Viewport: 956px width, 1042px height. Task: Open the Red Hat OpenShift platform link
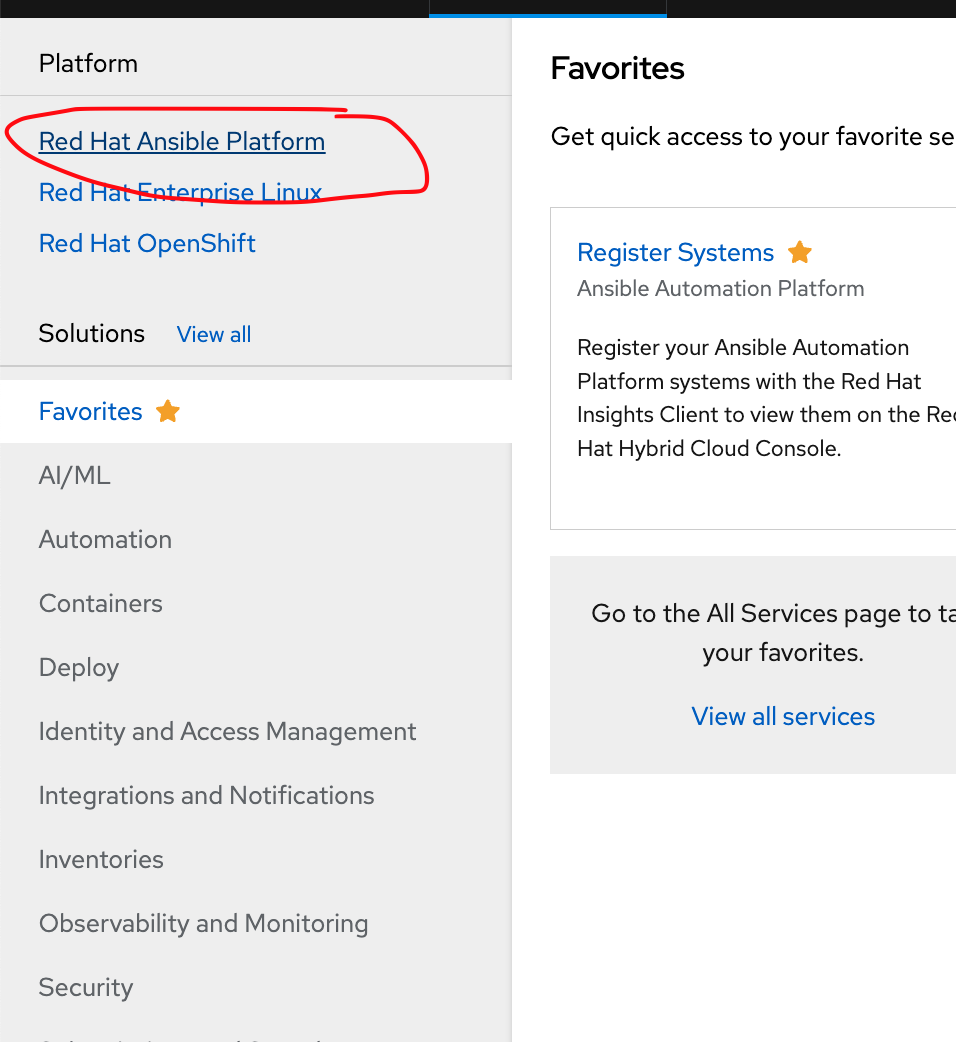(x=147, y=243)
